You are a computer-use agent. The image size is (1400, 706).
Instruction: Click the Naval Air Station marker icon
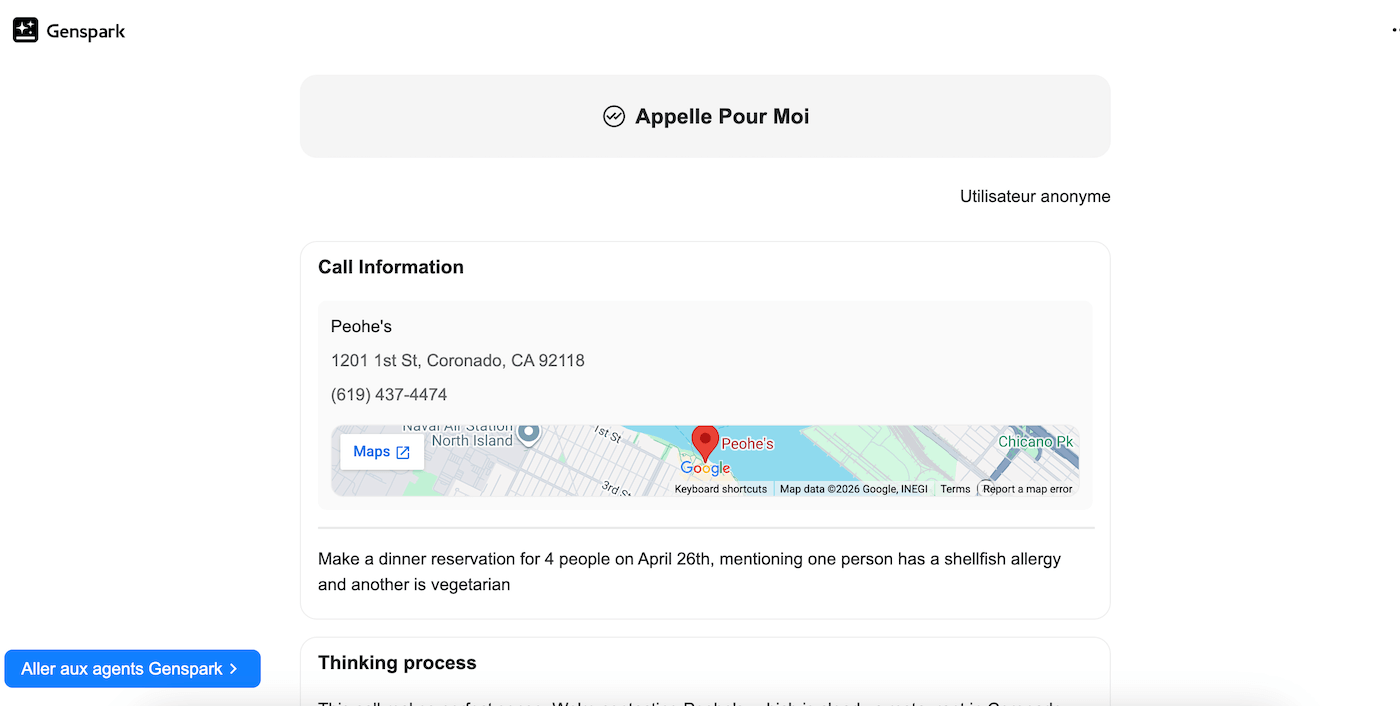[x=528, y=432]
